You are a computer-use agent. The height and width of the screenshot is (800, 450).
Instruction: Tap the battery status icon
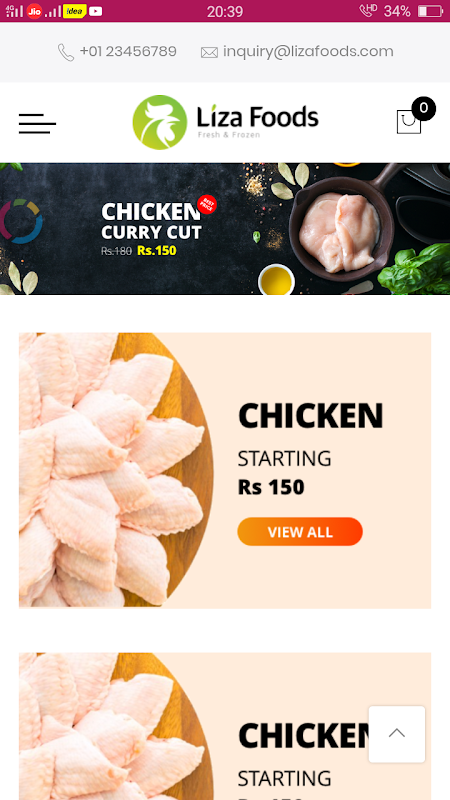click(430, 11)
